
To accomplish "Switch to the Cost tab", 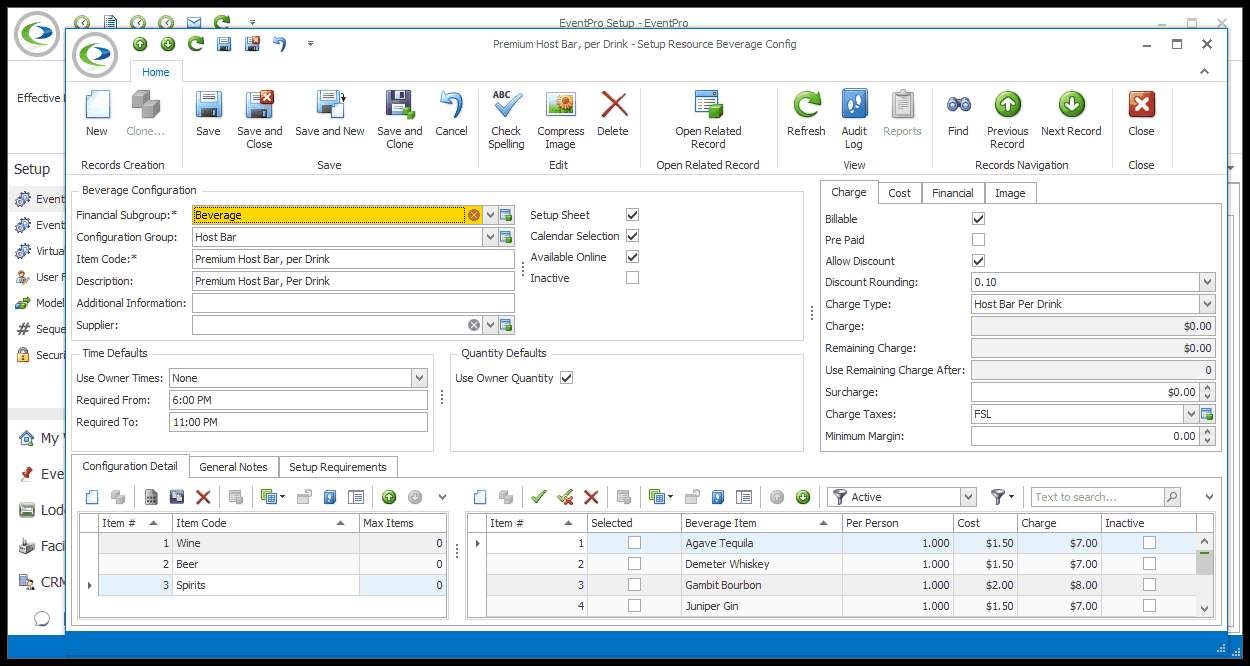I will pos(900,193).
